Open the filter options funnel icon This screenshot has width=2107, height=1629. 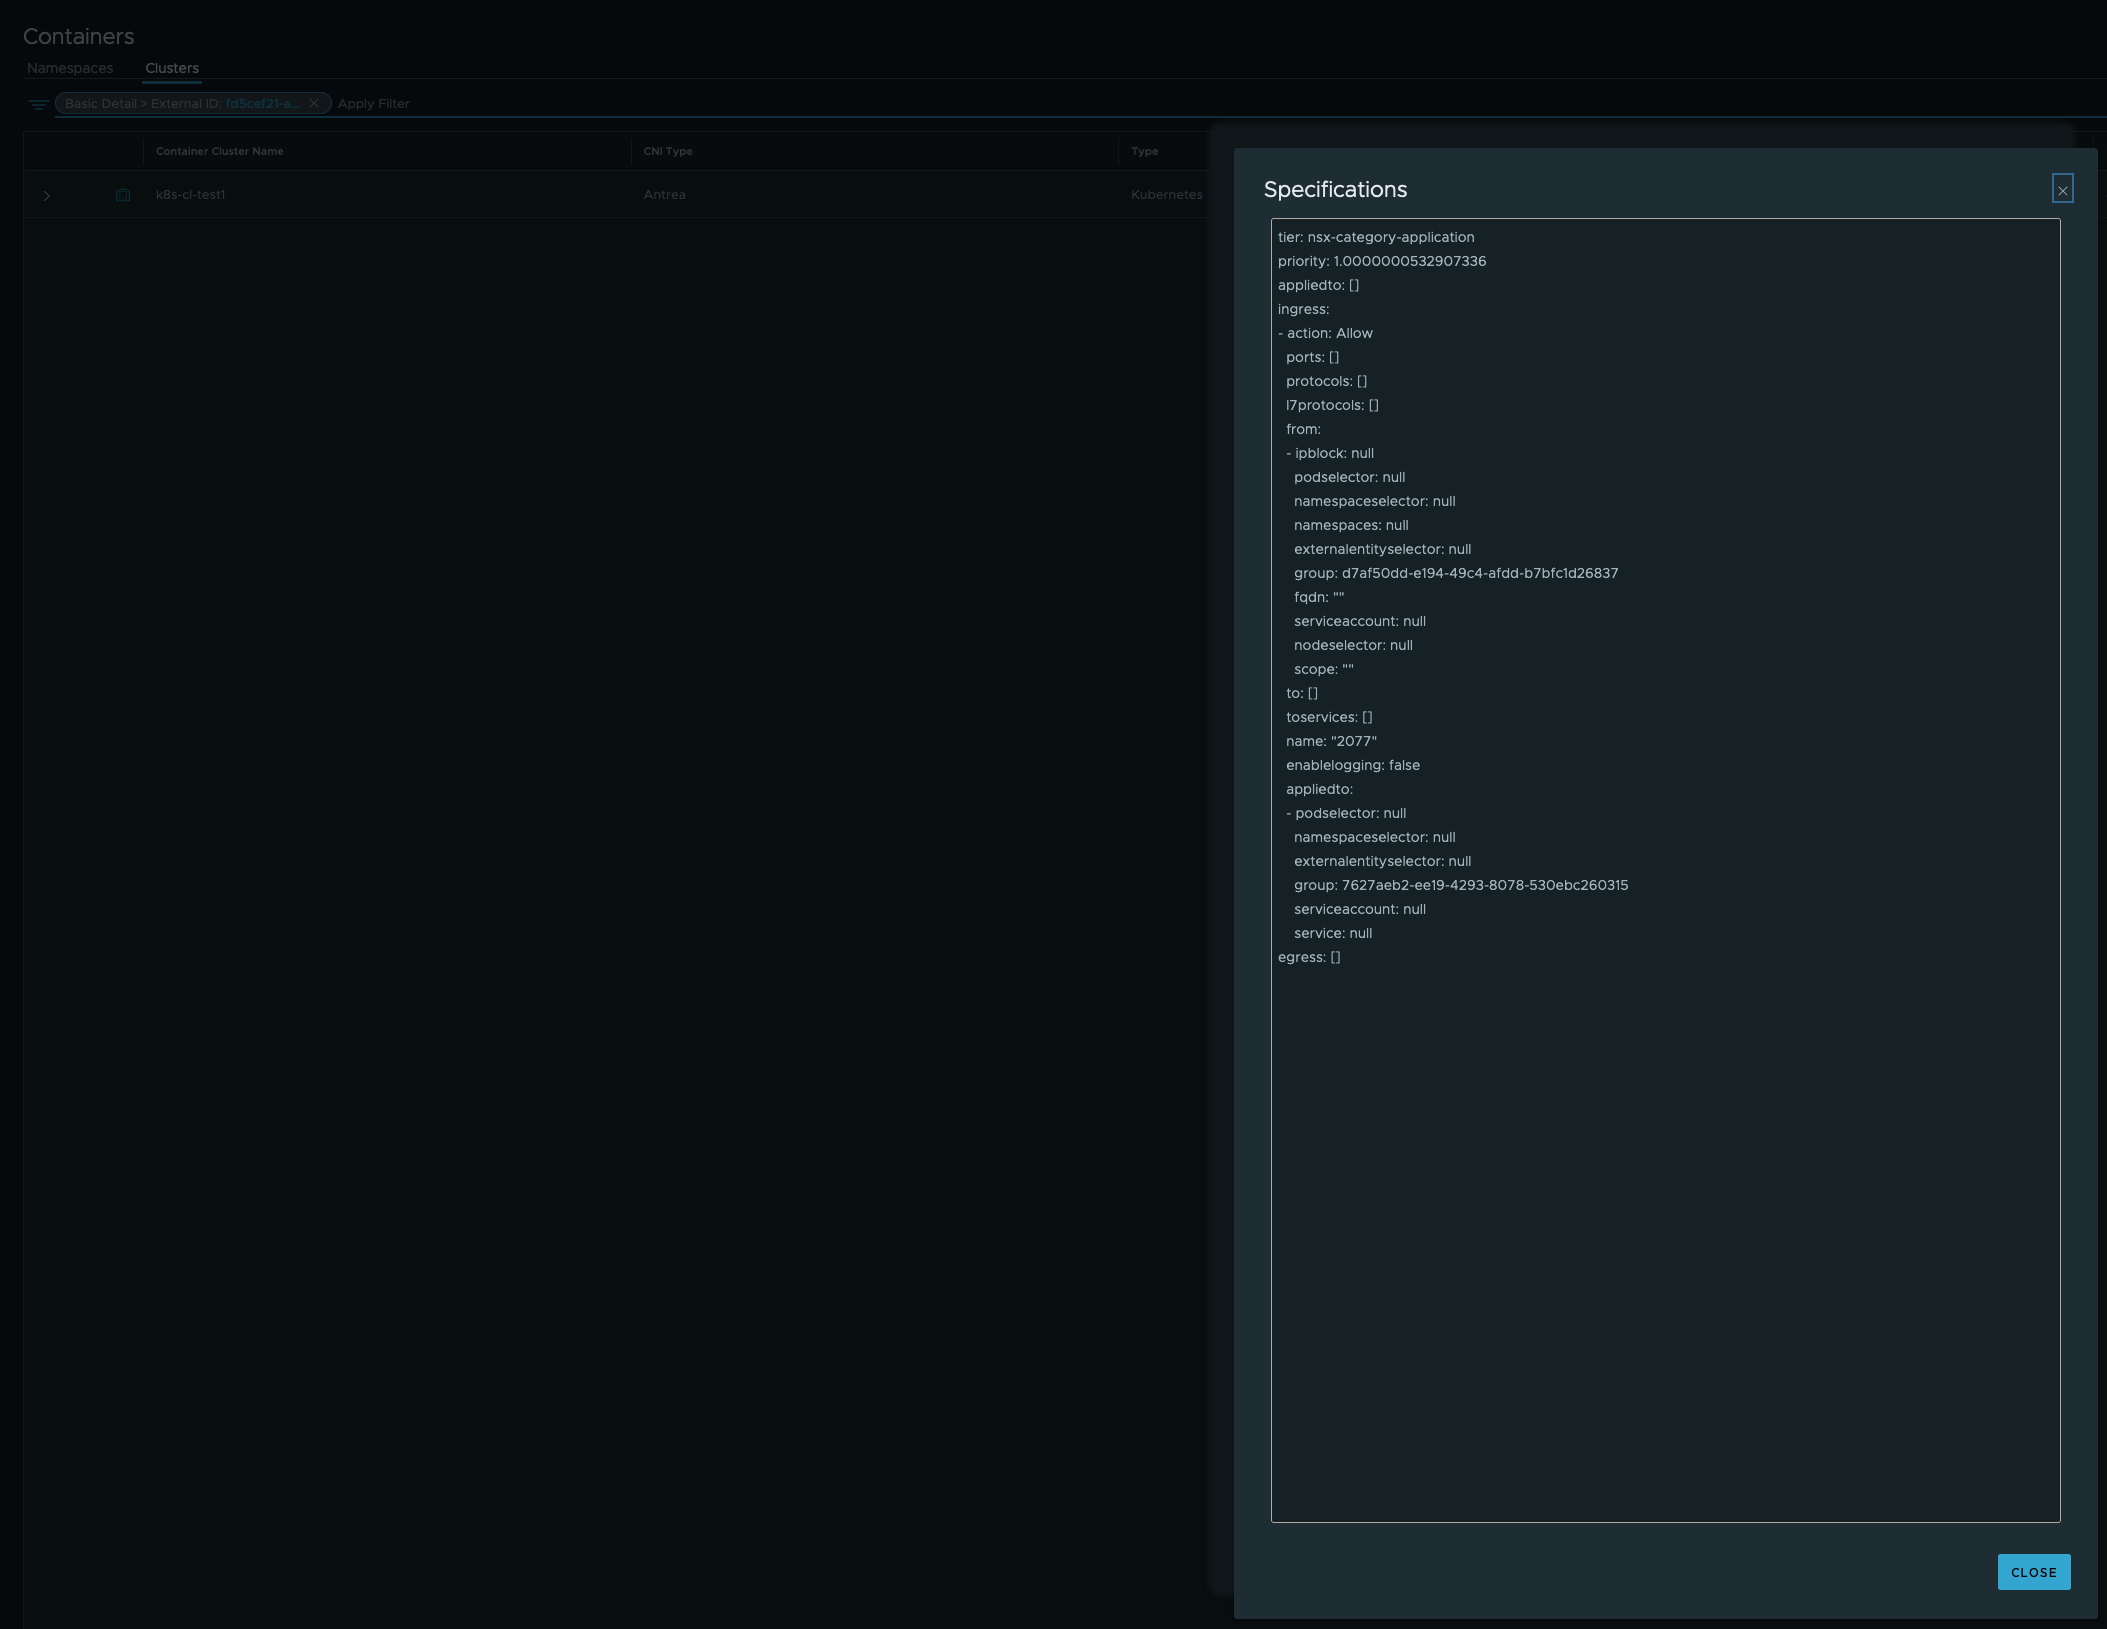[x=38, y=104]
